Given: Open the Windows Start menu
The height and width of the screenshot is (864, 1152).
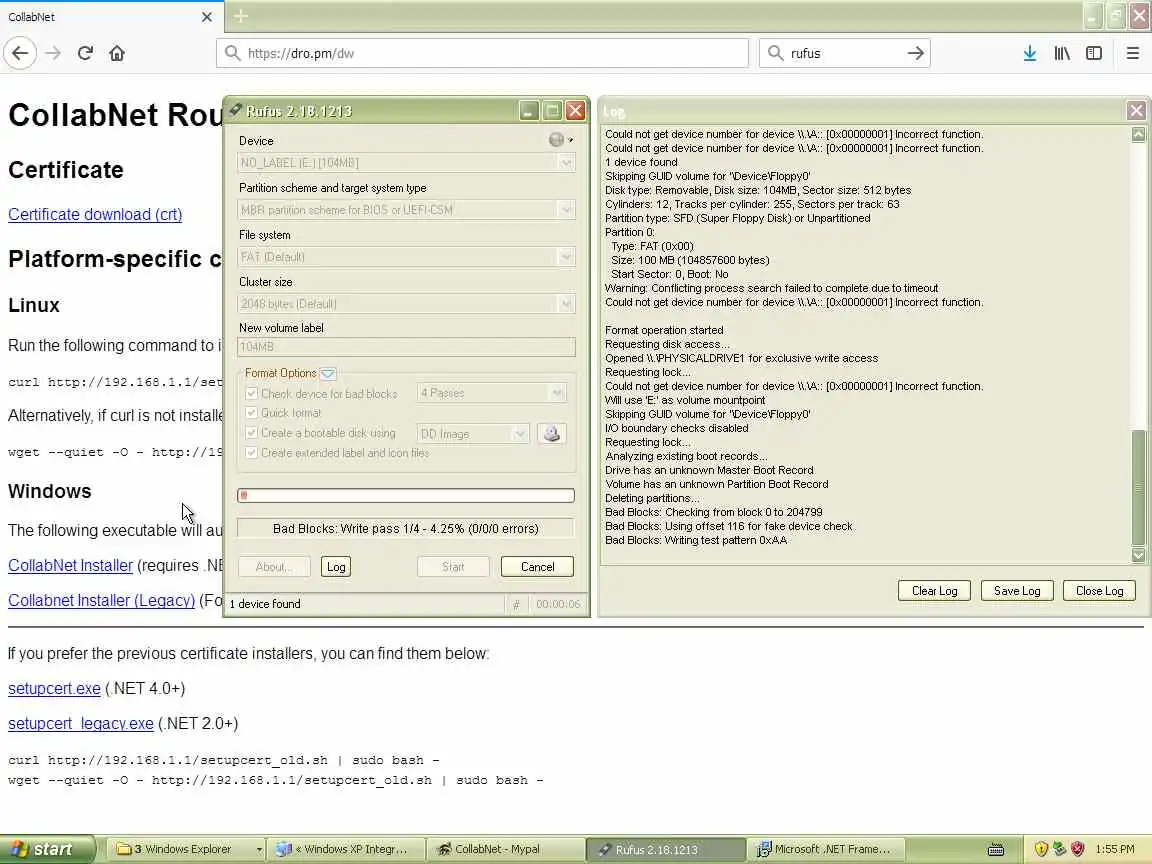Looking at the screenshot, I should click(x=46, y=849).
